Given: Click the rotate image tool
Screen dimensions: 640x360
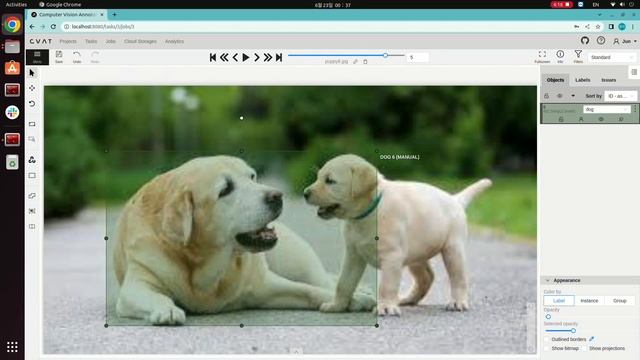Looking at the screenshot, I should (32, 104).
